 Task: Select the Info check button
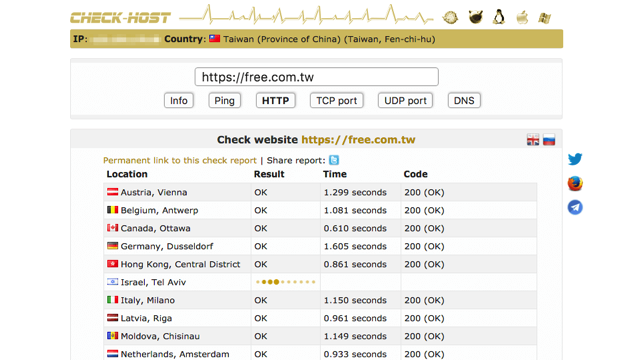pos(179,100)
